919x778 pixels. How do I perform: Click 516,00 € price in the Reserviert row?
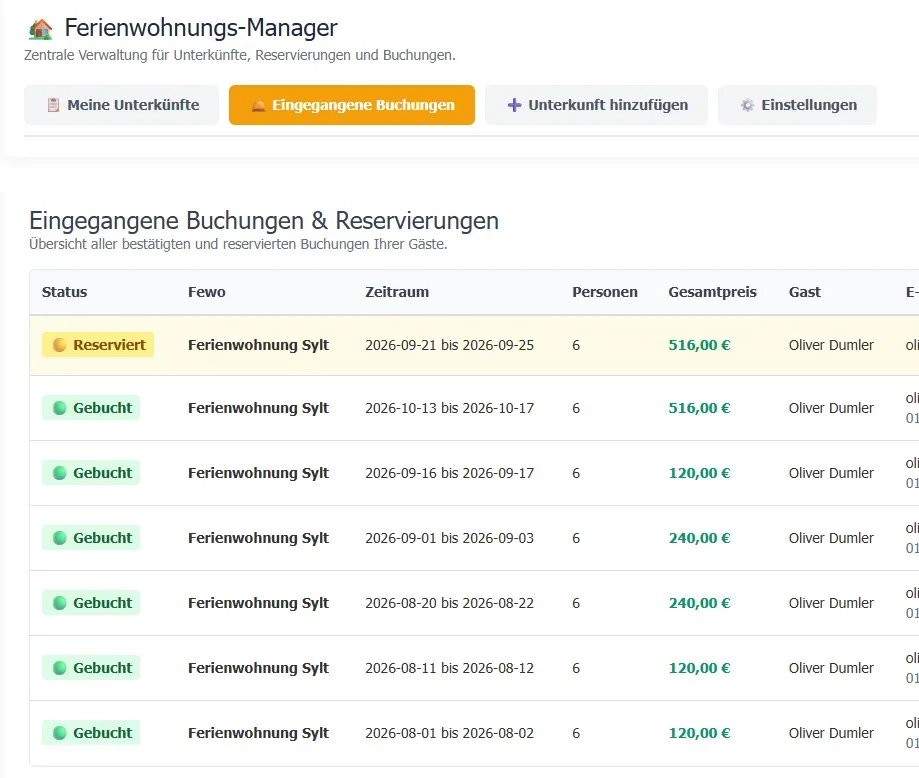point(699,345)
